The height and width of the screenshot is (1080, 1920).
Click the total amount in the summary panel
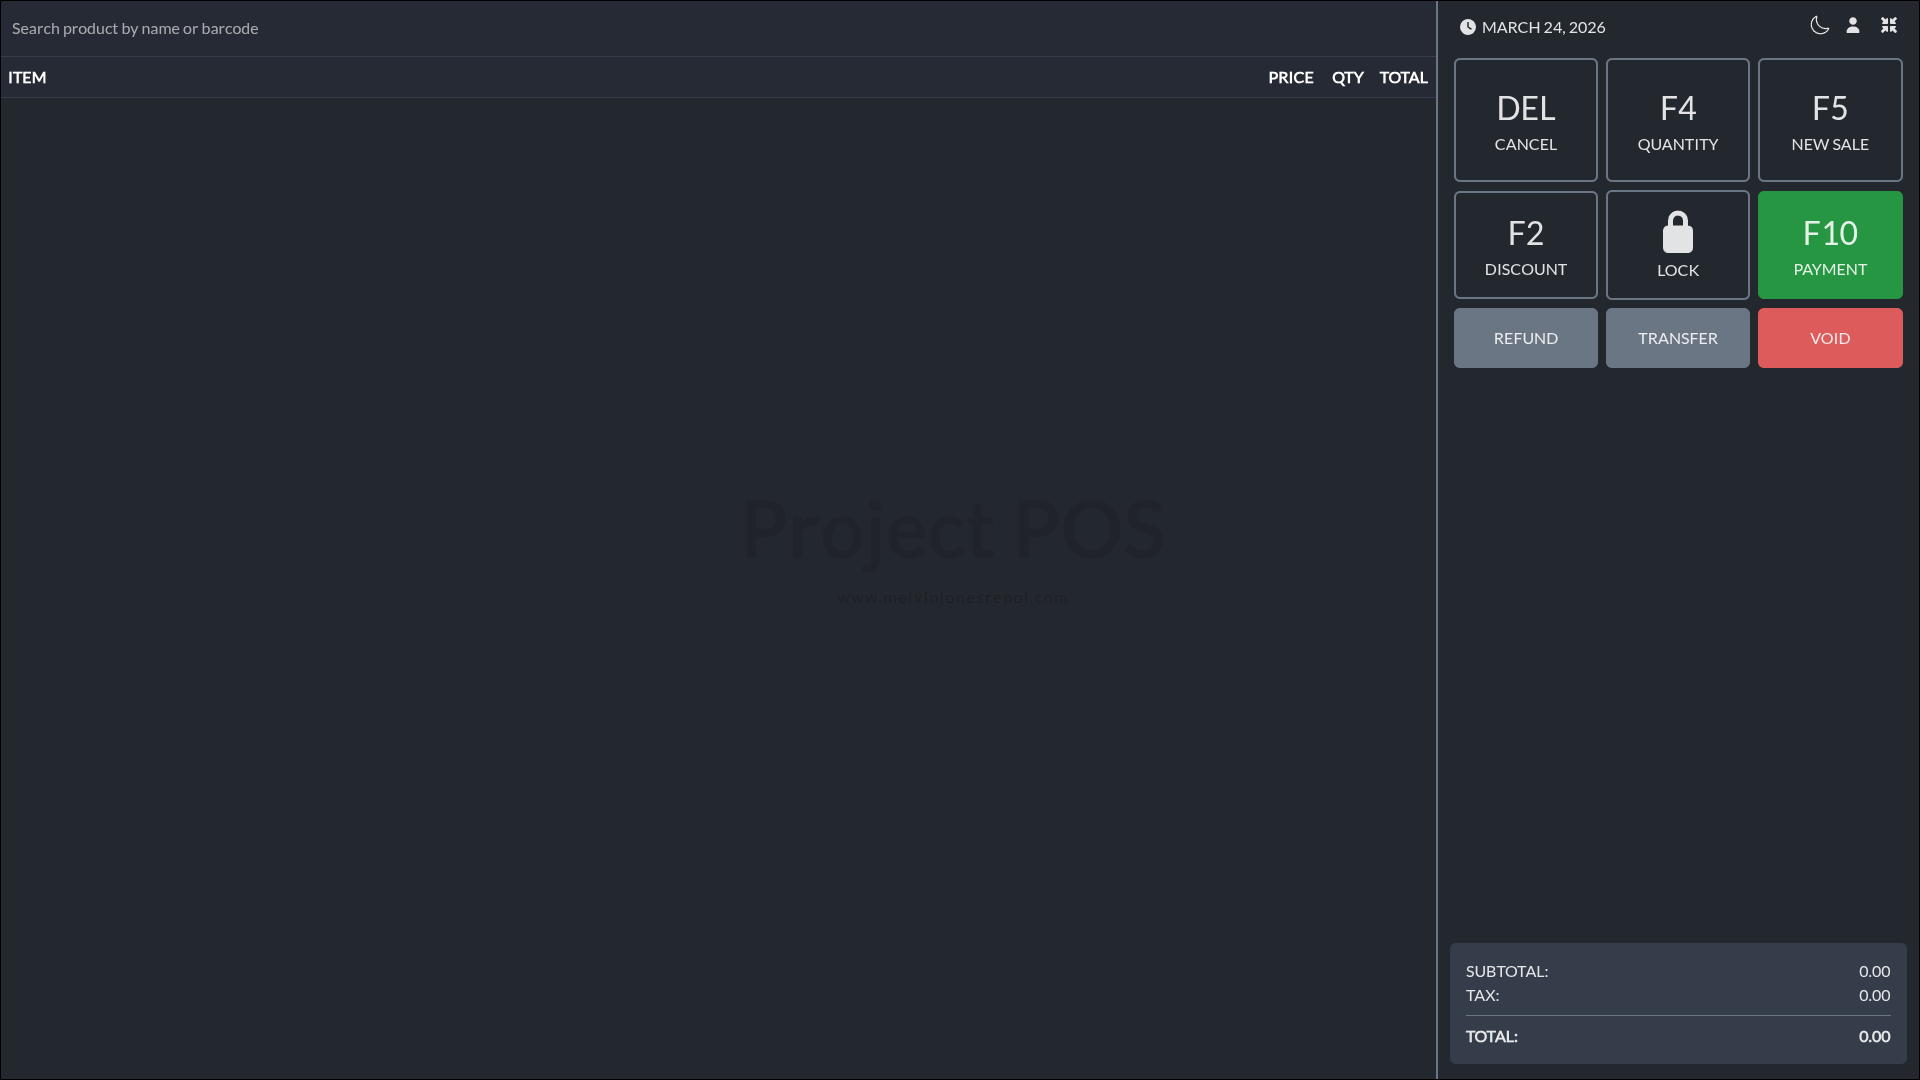[1873, 1037]
